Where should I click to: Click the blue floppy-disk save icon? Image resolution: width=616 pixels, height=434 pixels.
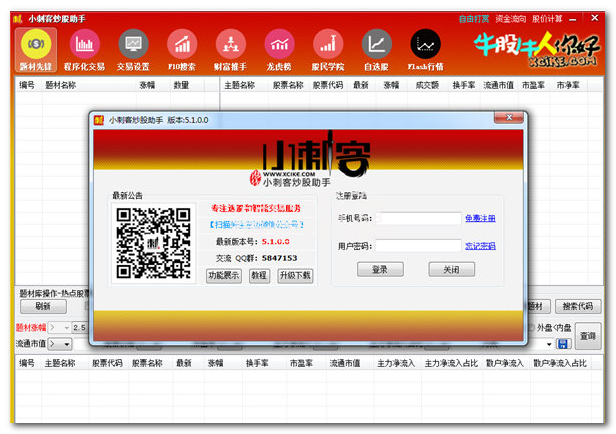(x=563, y=344)
